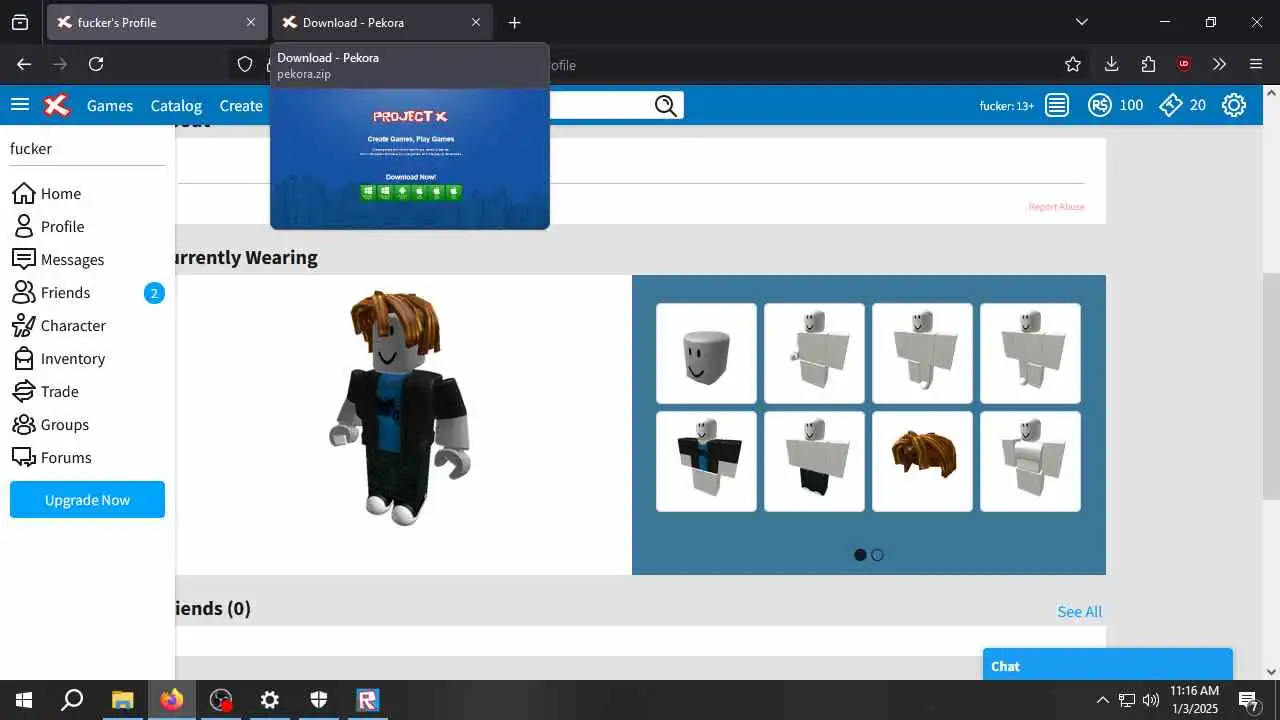Reload the current page
This screenshot has width=1280, height=720.
(96, 64)
